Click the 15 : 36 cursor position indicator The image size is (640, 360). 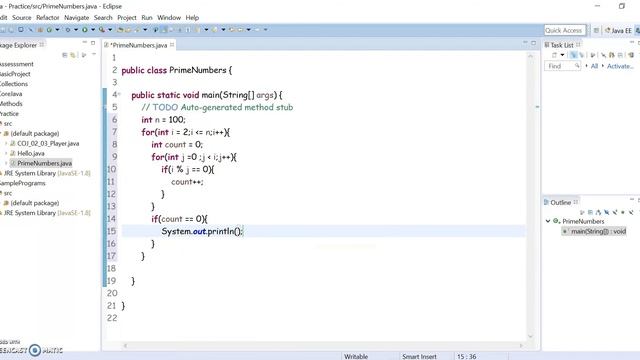tap(467, 356)
